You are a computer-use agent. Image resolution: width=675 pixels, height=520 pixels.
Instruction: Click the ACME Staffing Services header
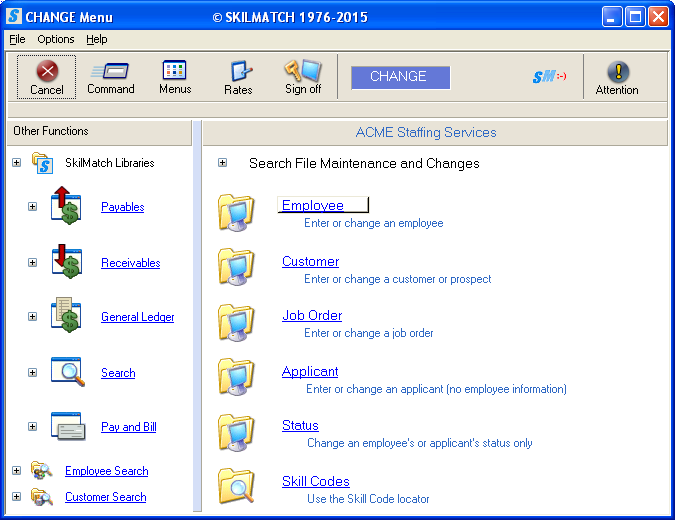(435, 133)
